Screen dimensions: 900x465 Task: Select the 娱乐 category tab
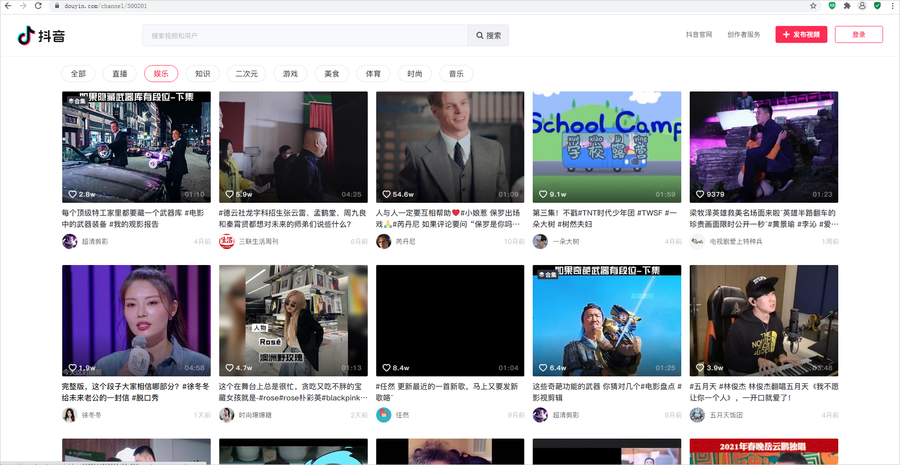click(x=161, y=73)
